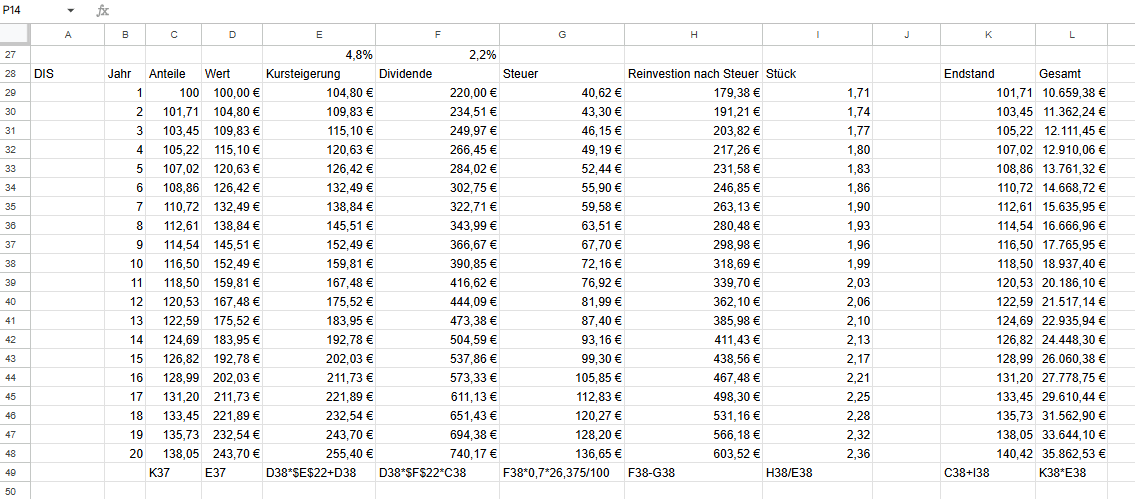
Task: Click the DIS cell
Action: pyautogui.click(x=67, y=74)
